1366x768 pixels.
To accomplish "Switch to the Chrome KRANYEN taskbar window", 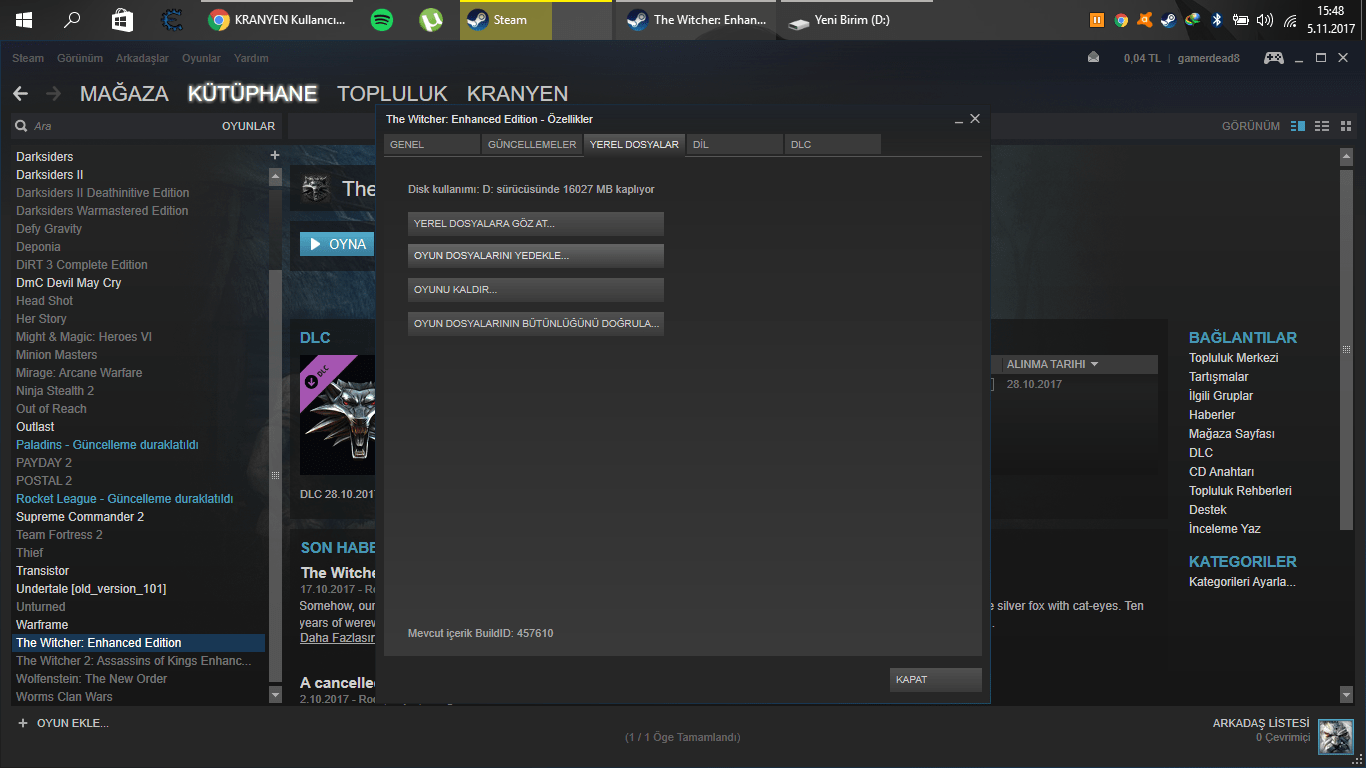I will click(278, 20).
